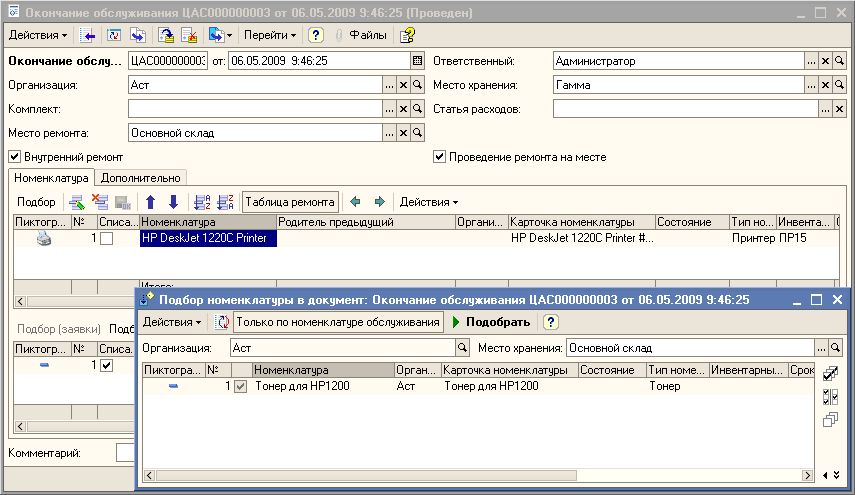The image size is (855, 495).
Task: Move row down with blue down arrow
Action: [x=173, y=202]
